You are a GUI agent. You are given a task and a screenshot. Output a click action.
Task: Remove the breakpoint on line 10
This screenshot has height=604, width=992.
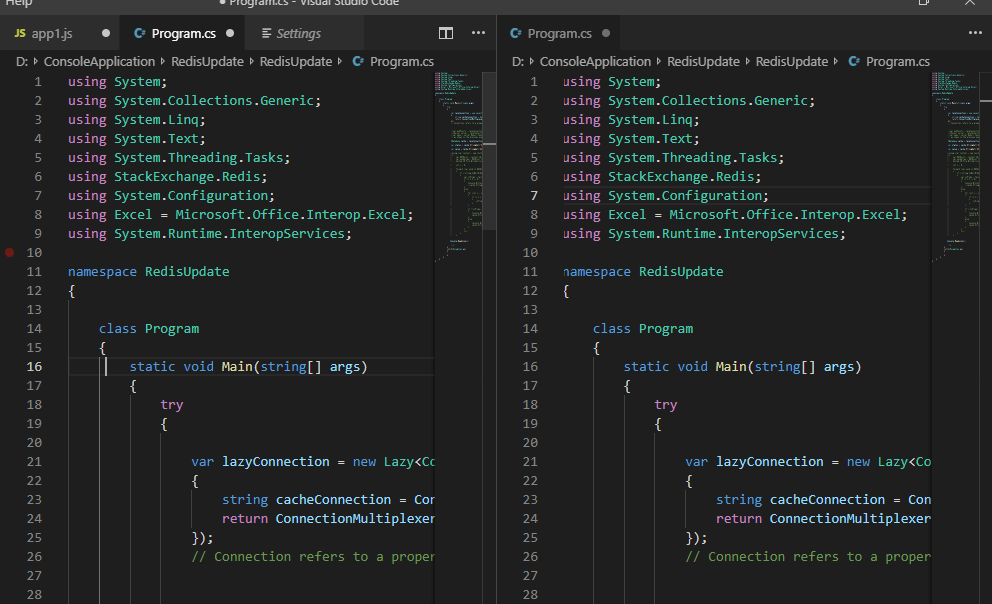click(9, 252)
